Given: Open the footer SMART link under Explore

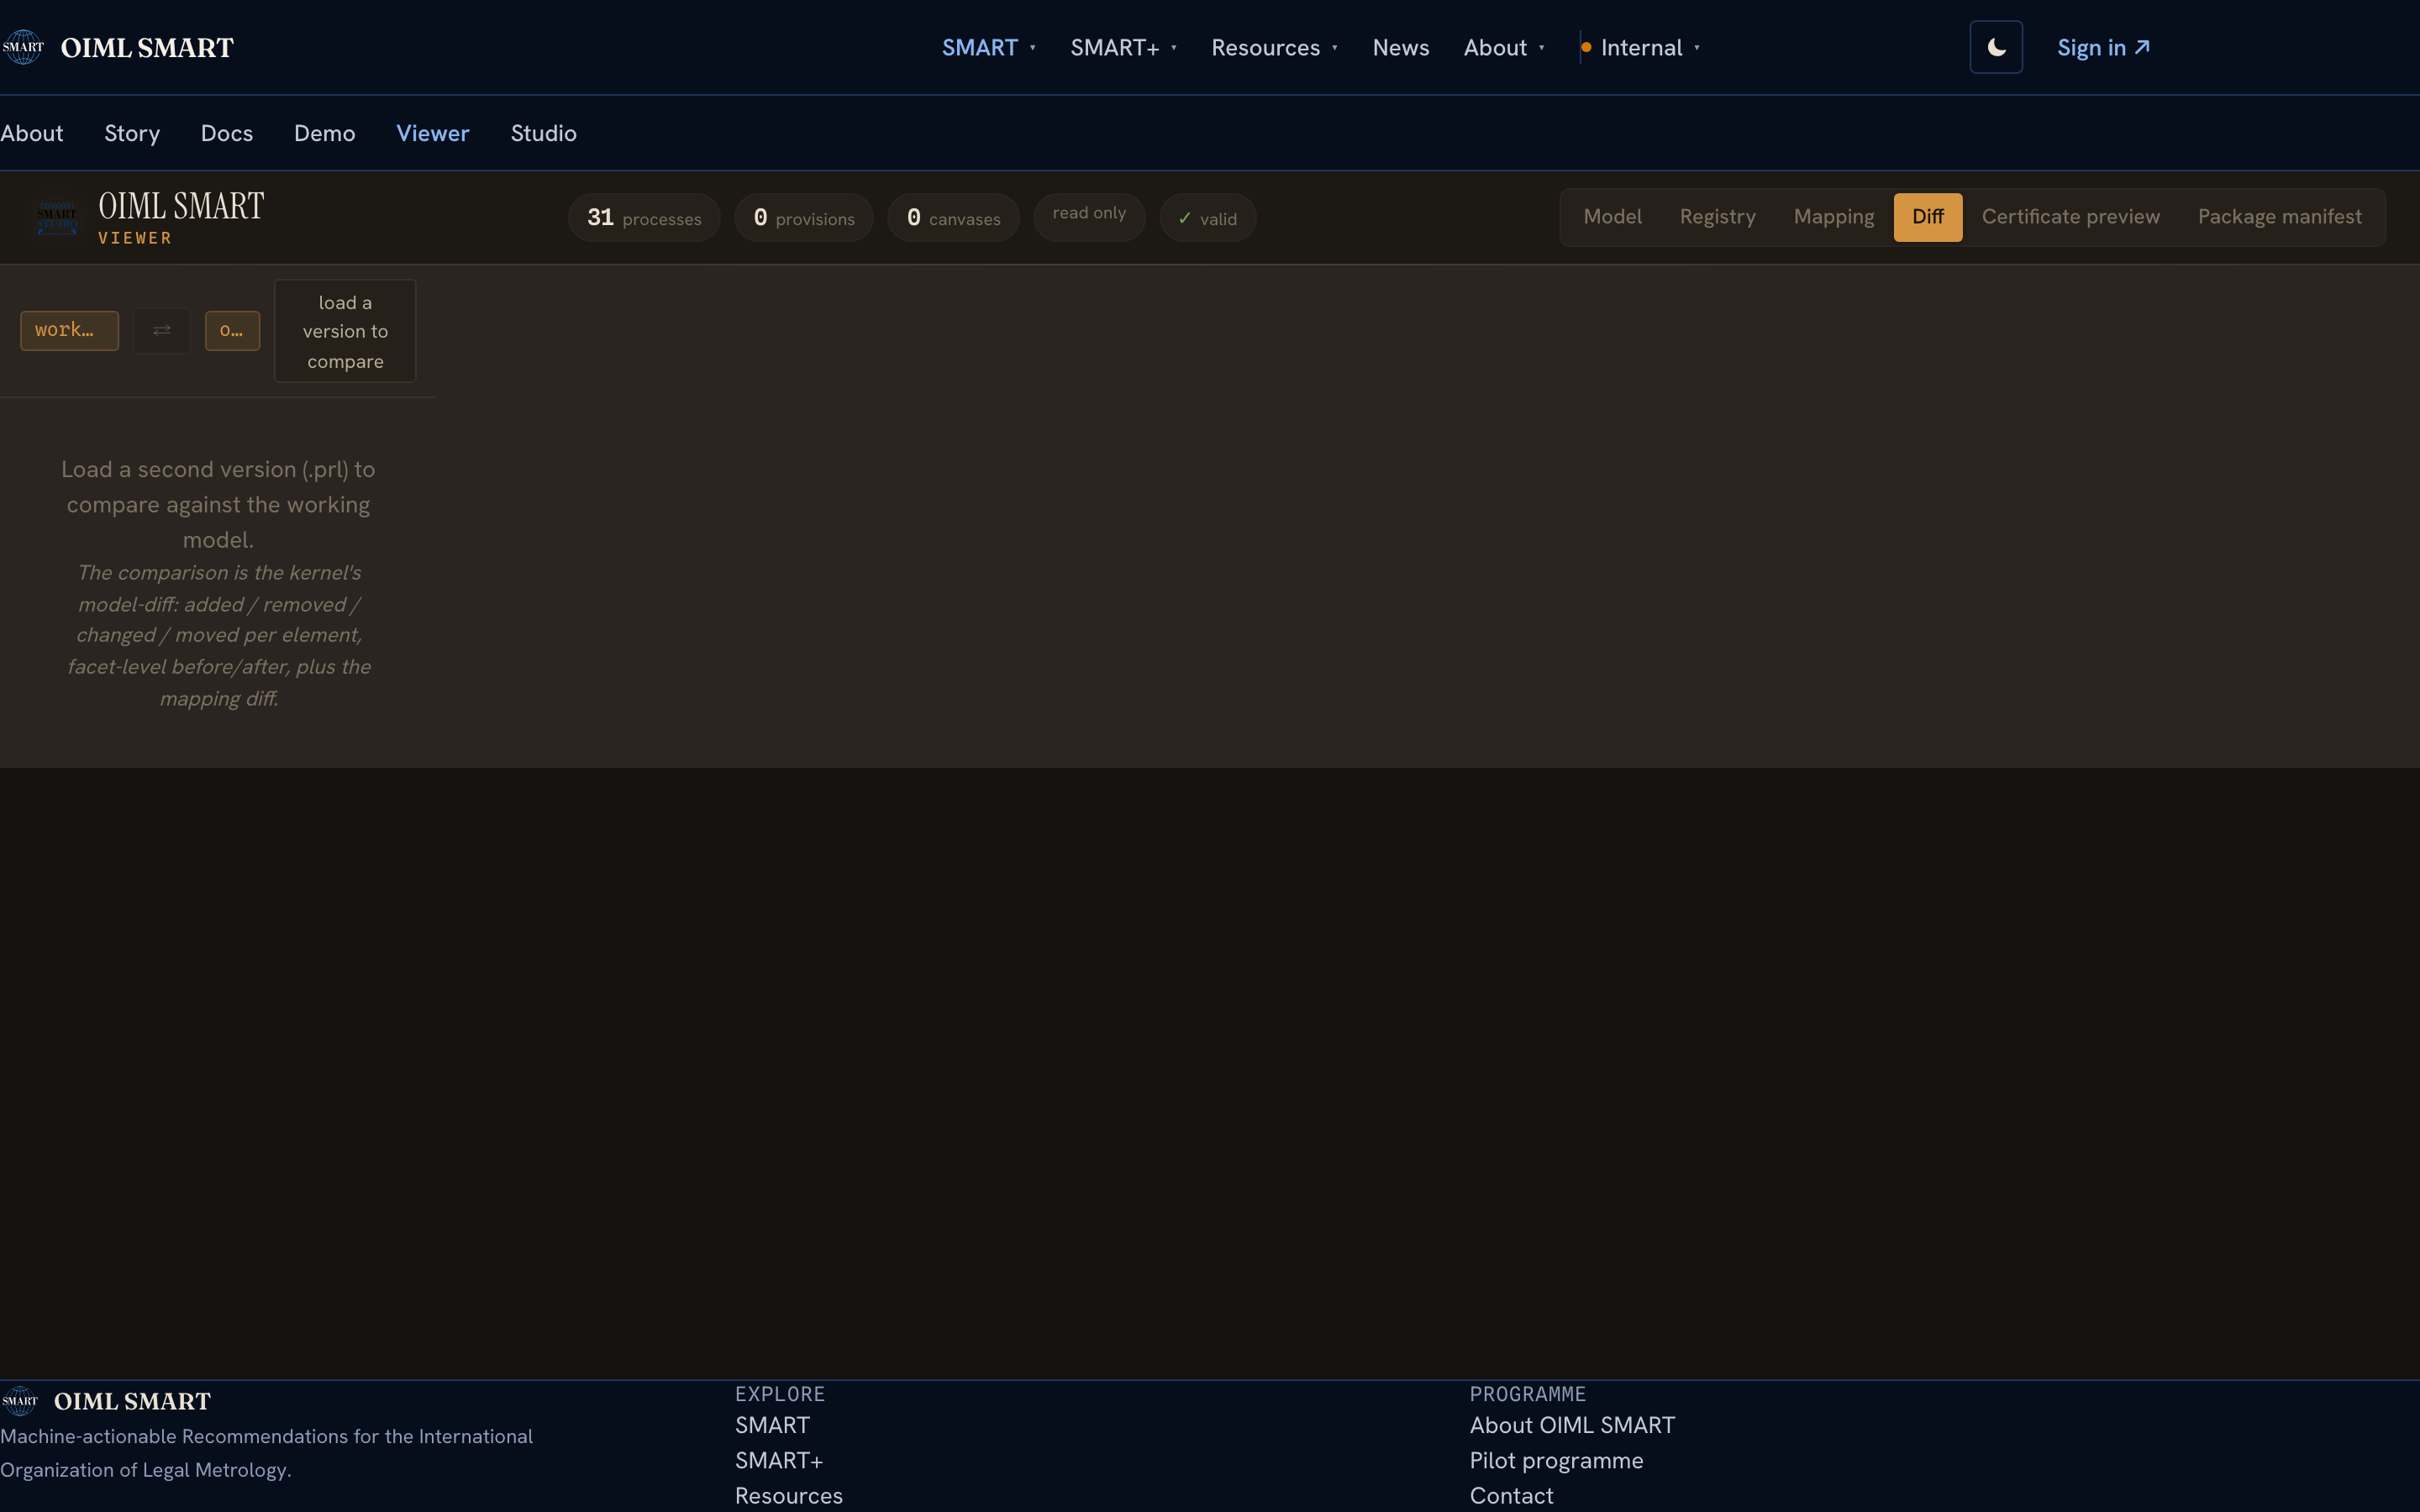Looking at the screenshot, I should [x=772, y=1425].
